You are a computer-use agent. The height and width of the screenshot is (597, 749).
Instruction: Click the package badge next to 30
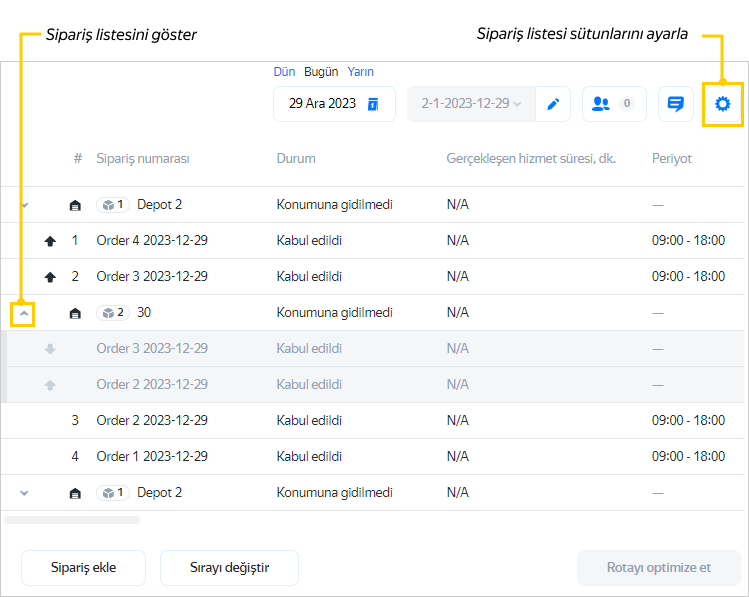pos(113,313)
